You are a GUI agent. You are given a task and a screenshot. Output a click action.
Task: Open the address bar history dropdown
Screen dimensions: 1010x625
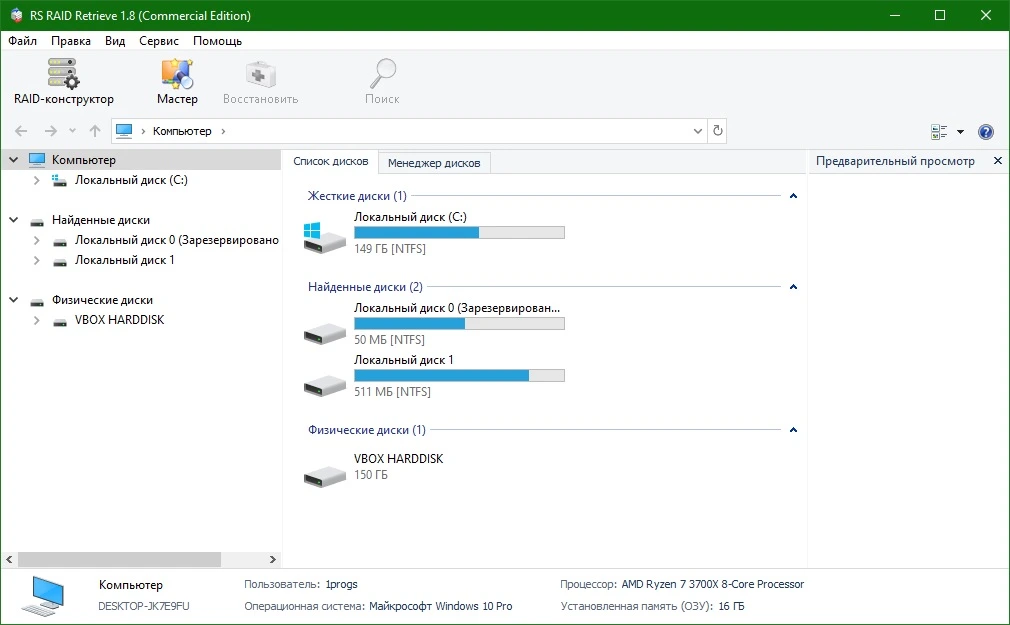pos(698,131)
